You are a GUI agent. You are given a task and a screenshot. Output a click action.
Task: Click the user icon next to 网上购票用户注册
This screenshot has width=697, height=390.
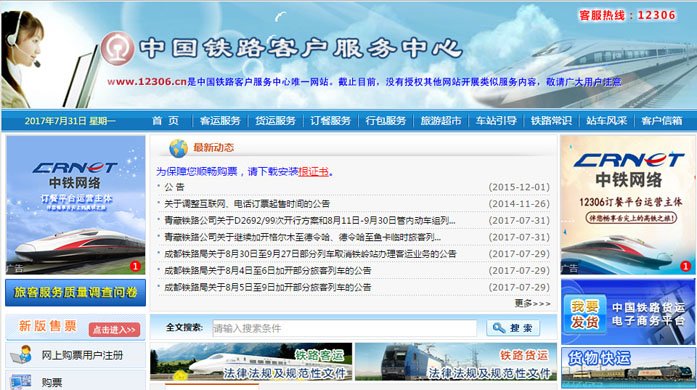(x=22, y=354)
